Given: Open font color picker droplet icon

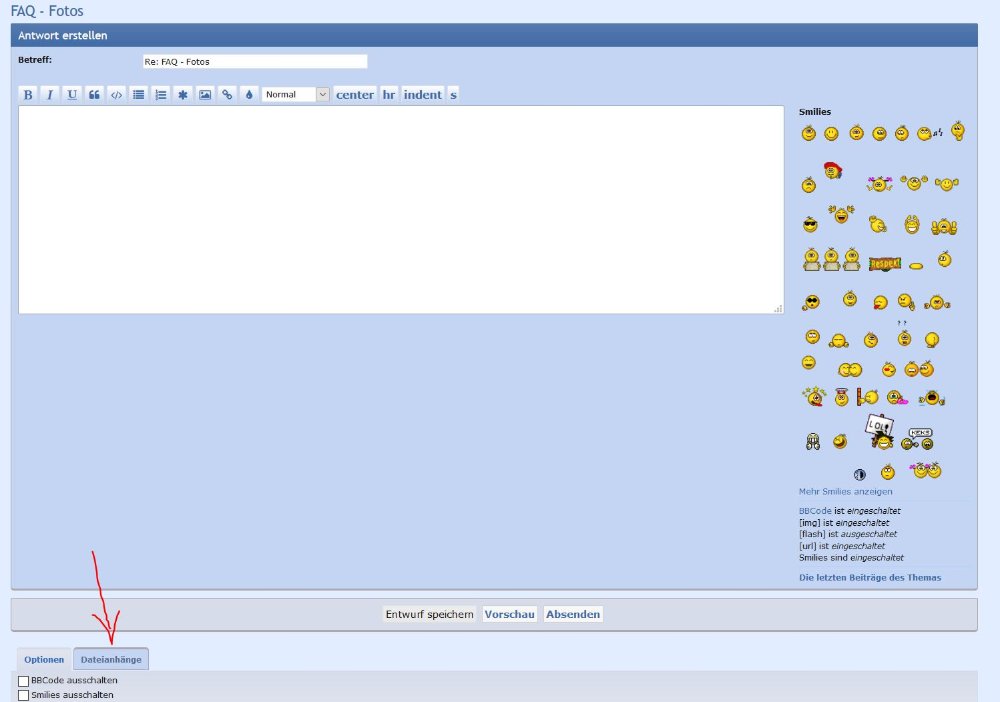Looking at the screenshot, I should [249, 95].
